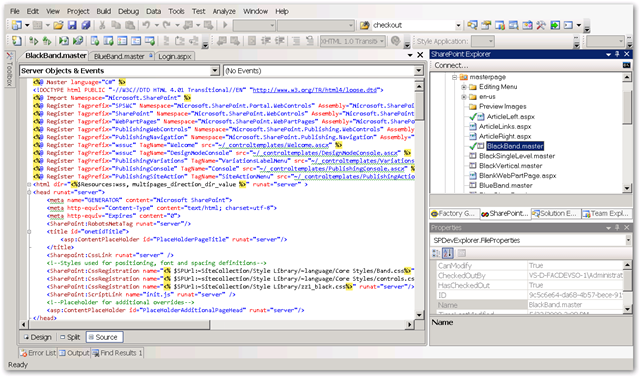Open the Find Results 1 tab
This screenshot has width=640, height=377.
117,353
